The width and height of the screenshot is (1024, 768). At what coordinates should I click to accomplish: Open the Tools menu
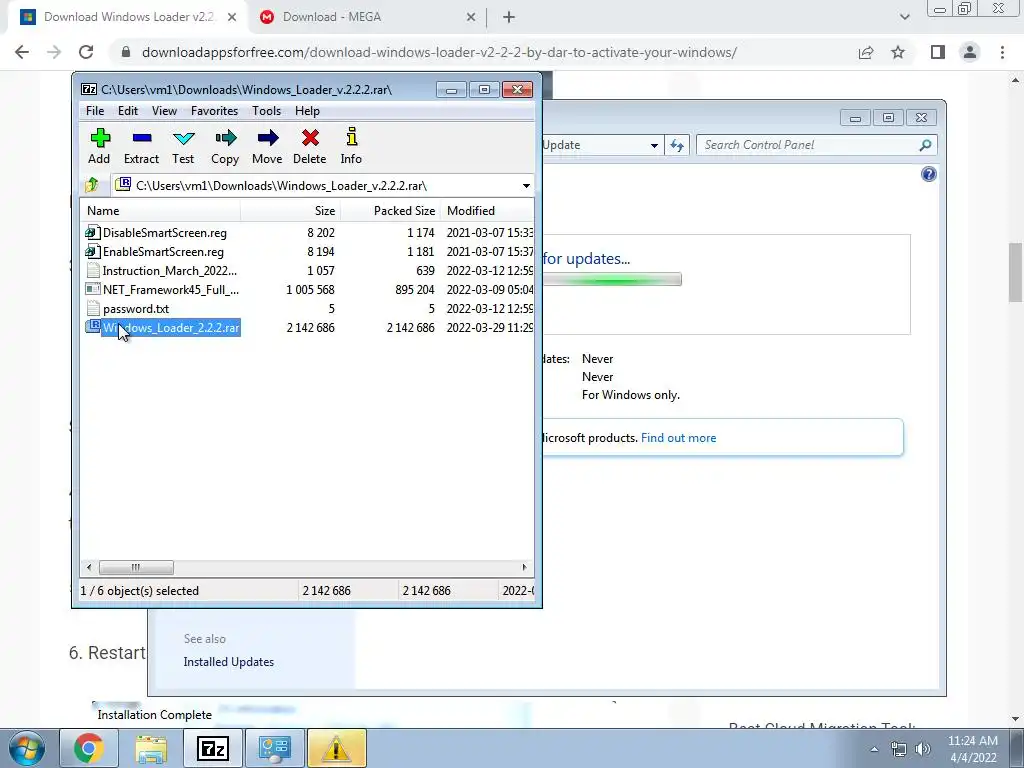(x=266, y=111)
